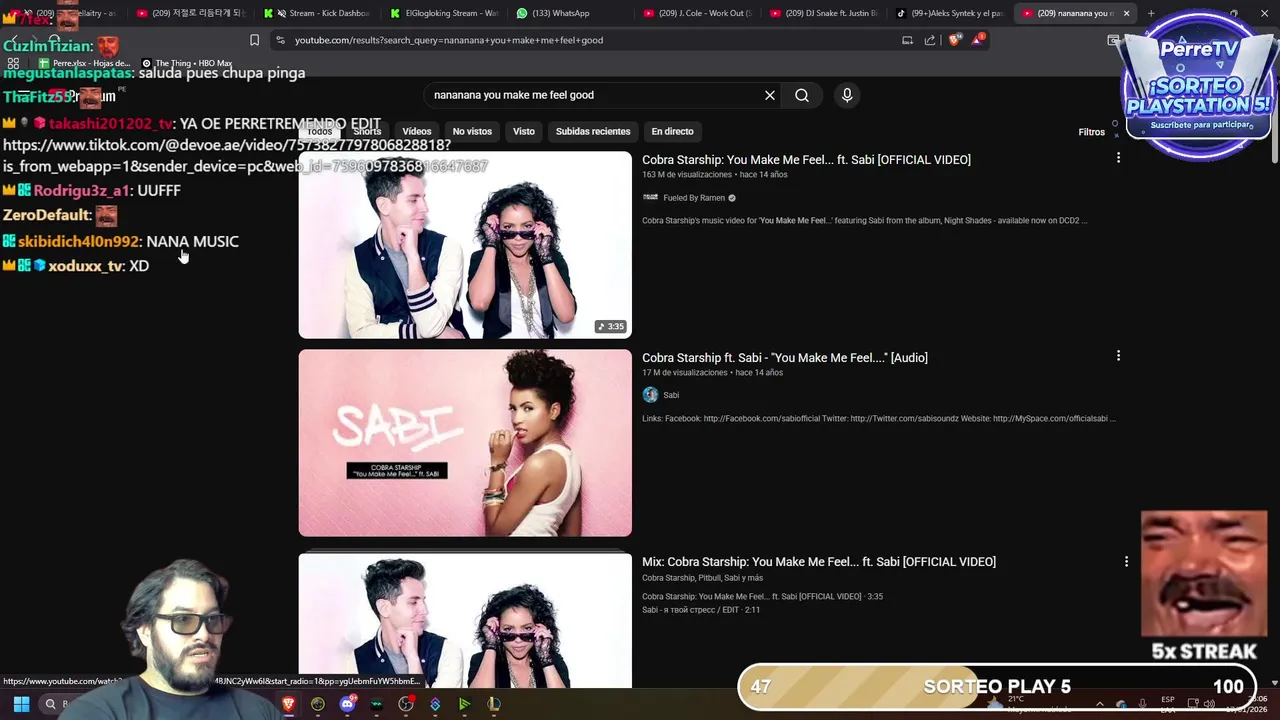Viewport: 1280px width, 720px height.
Task: Open Brave browser from the taskbar
Action: pos(289,704)
